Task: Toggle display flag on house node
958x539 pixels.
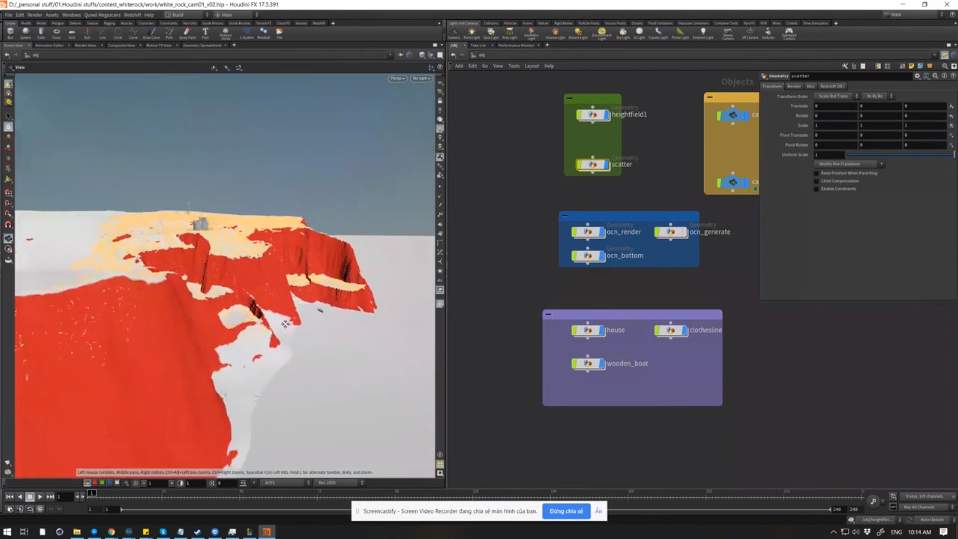Action: coord(601,331)
